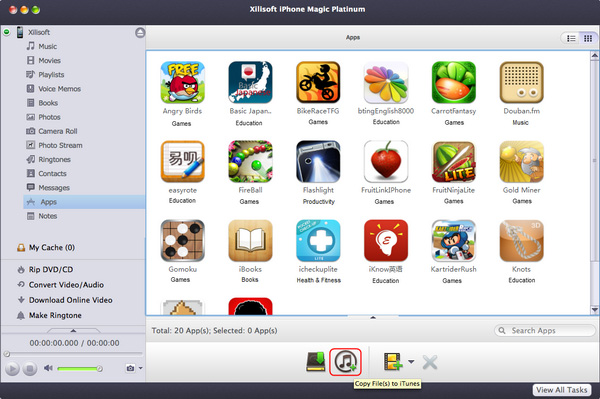Select the FruitNinjaLite app icon
The height and width of the screenshot is (399, 600).
pyautogui.click(x=453, y=161)
